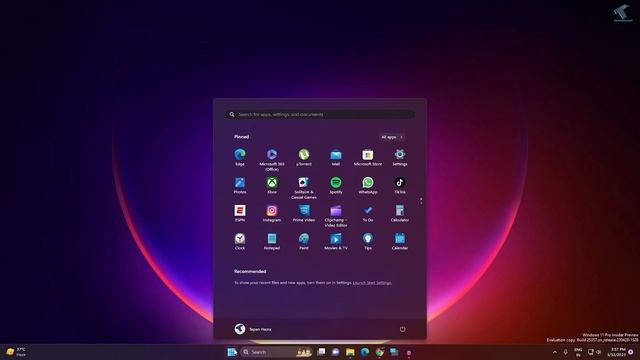
Task: Open the Chat icon on the taskbar
Action: pos(336,352)
